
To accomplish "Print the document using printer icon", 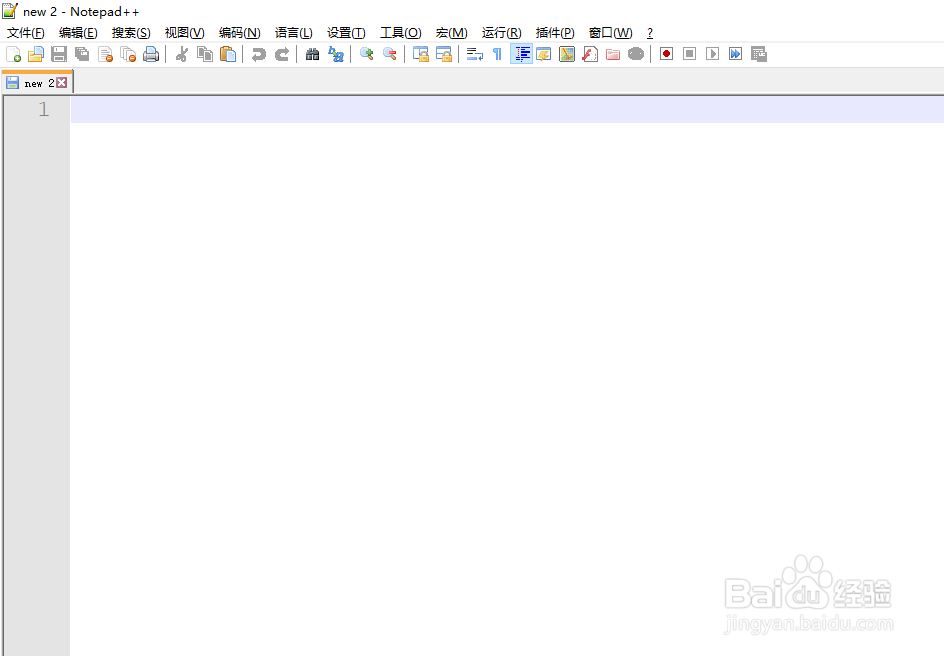I will point(151,54).
